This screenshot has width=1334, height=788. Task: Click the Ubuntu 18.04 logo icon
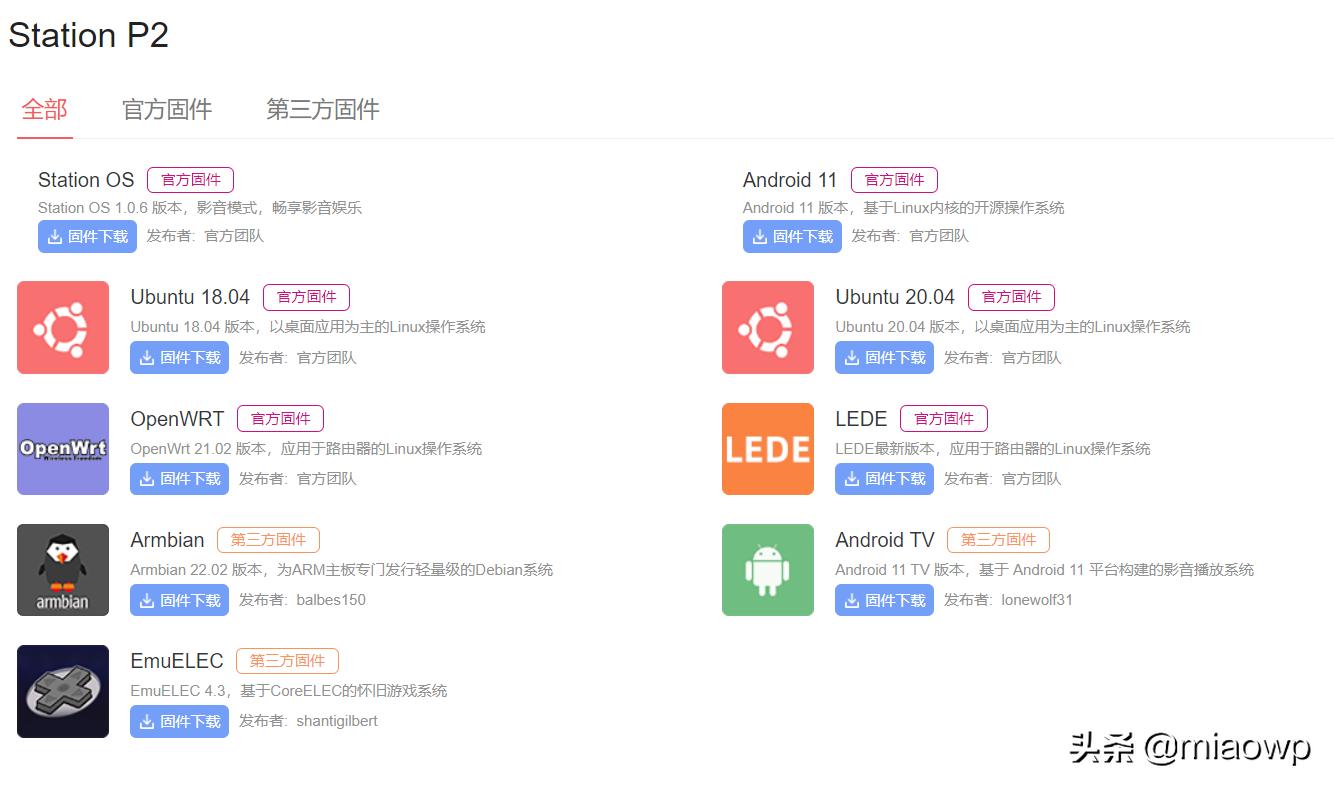62,327
